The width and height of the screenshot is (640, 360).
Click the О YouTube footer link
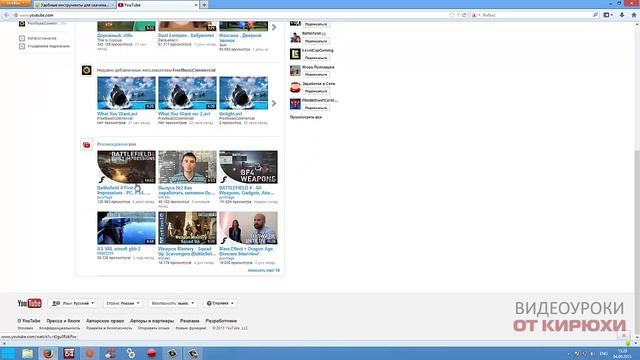pos(29,321)
